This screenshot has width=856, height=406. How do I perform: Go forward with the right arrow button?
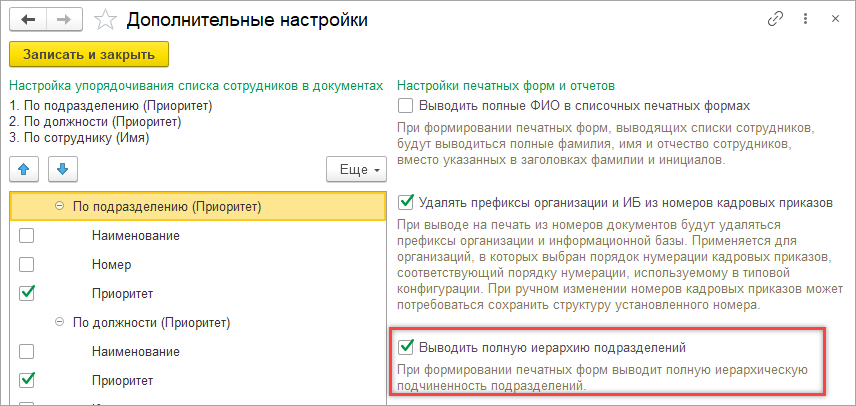[63, 20]
